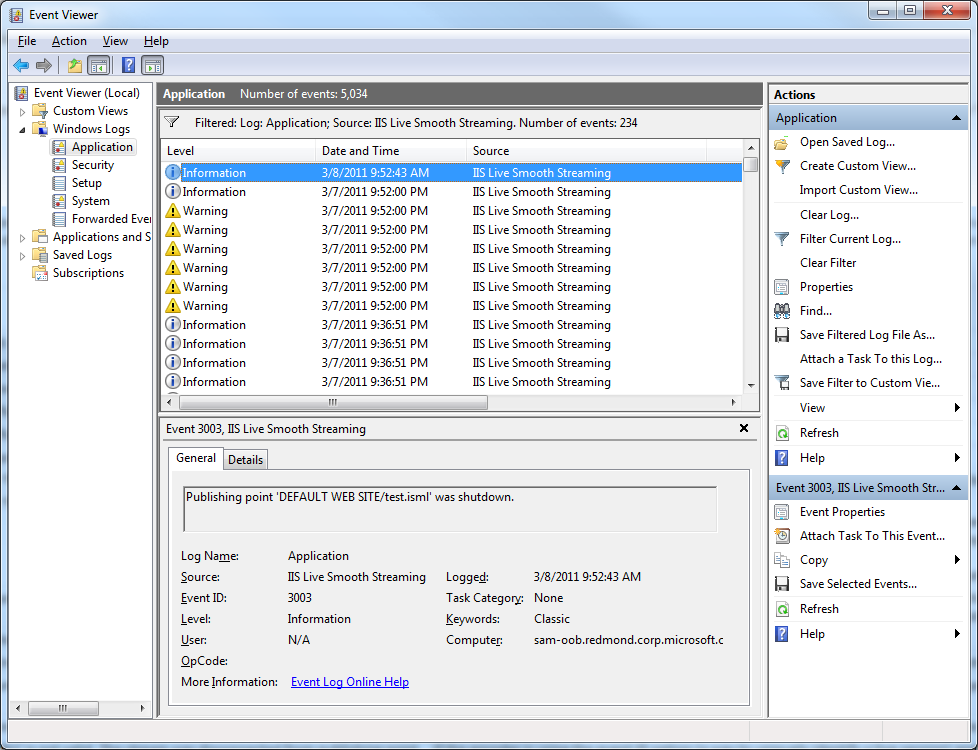Viewport: 978px width, 750px height.
Task: Select the Setup log in tree
Action: [x=86, y=183]
